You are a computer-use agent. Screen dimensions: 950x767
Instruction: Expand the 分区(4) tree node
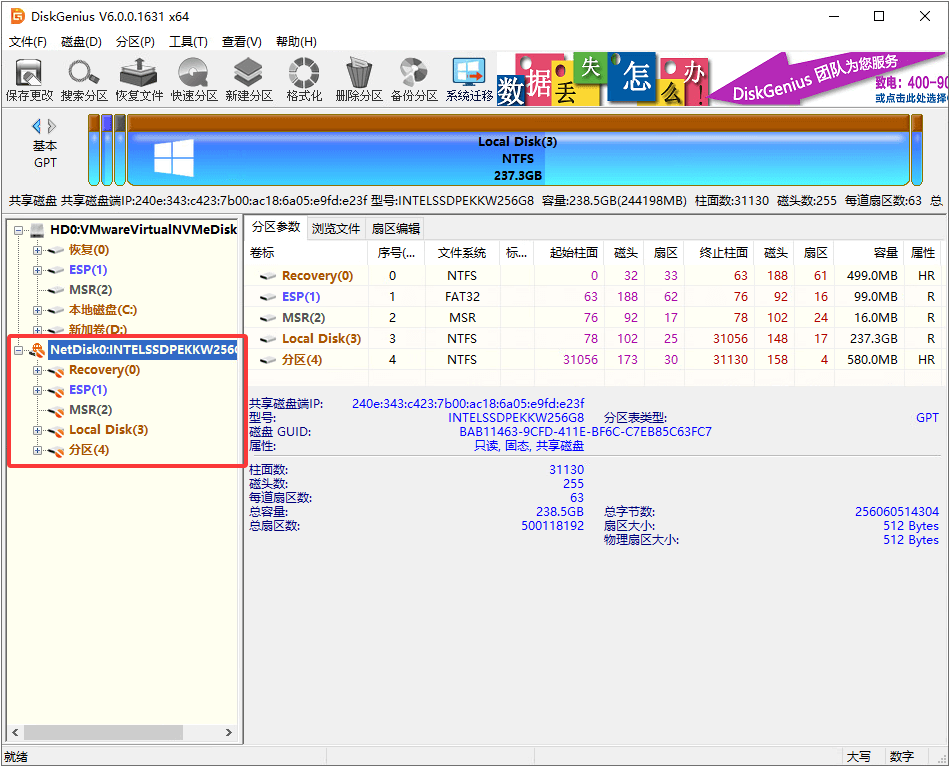pos(38,450)
